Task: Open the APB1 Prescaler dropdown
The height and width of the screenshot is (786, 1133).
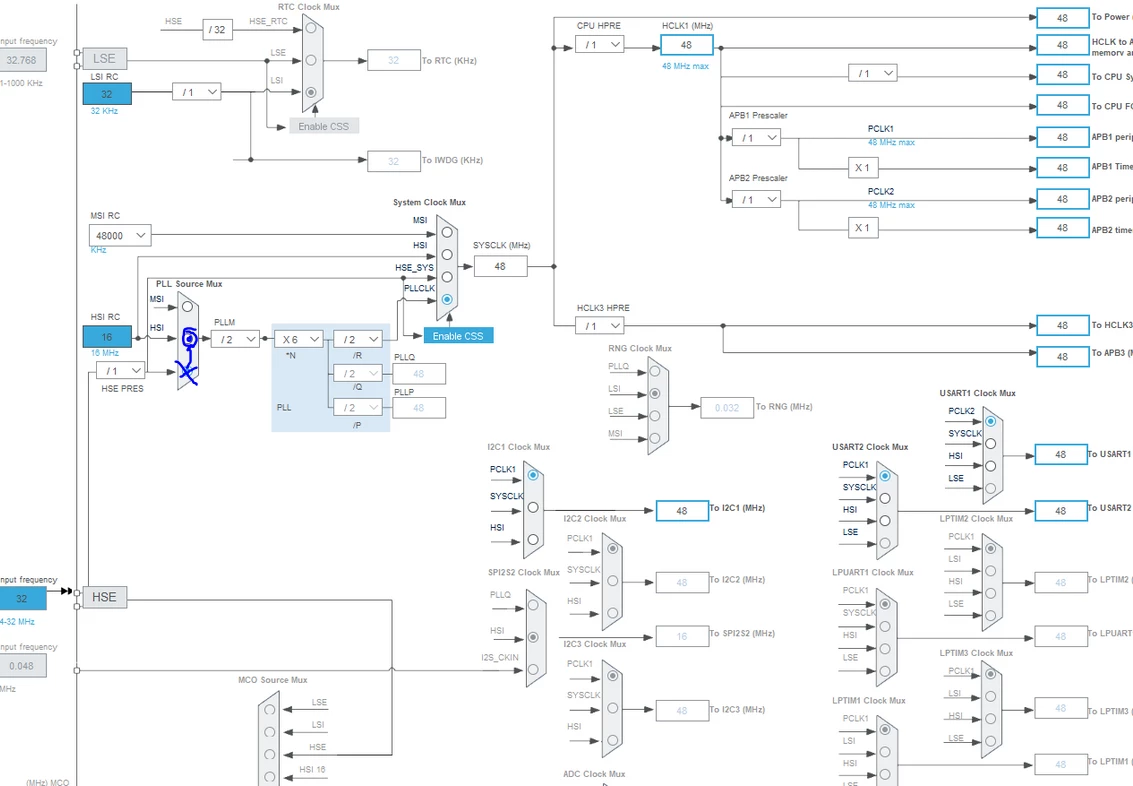Action: coord(756,137)
